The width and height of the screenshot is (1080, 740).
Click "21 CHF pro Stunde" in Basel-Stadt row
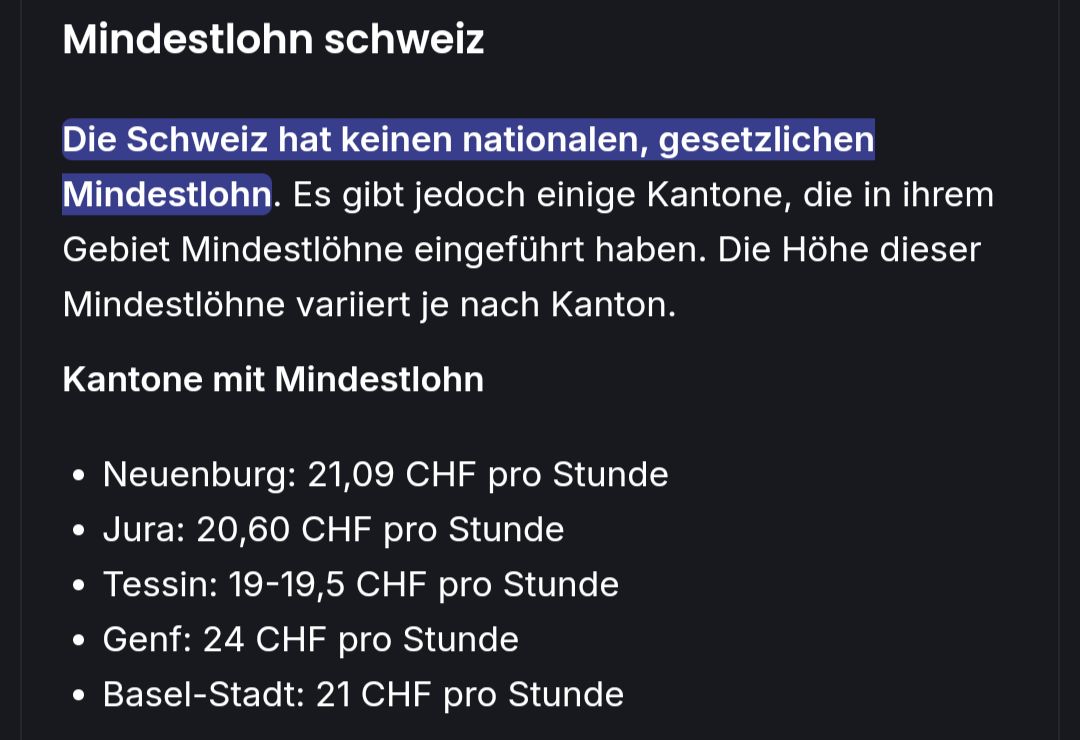point(470,695)
